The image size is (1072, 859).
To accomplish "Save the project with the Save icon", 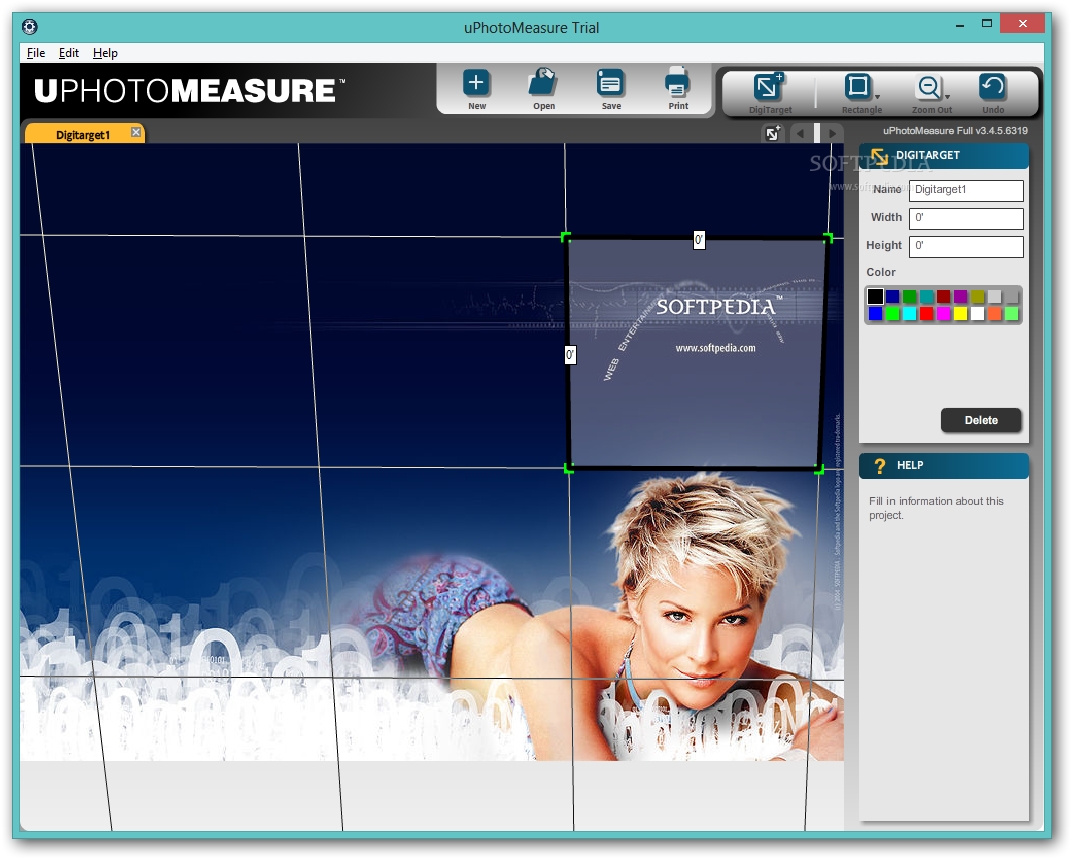I will (611, 83).
